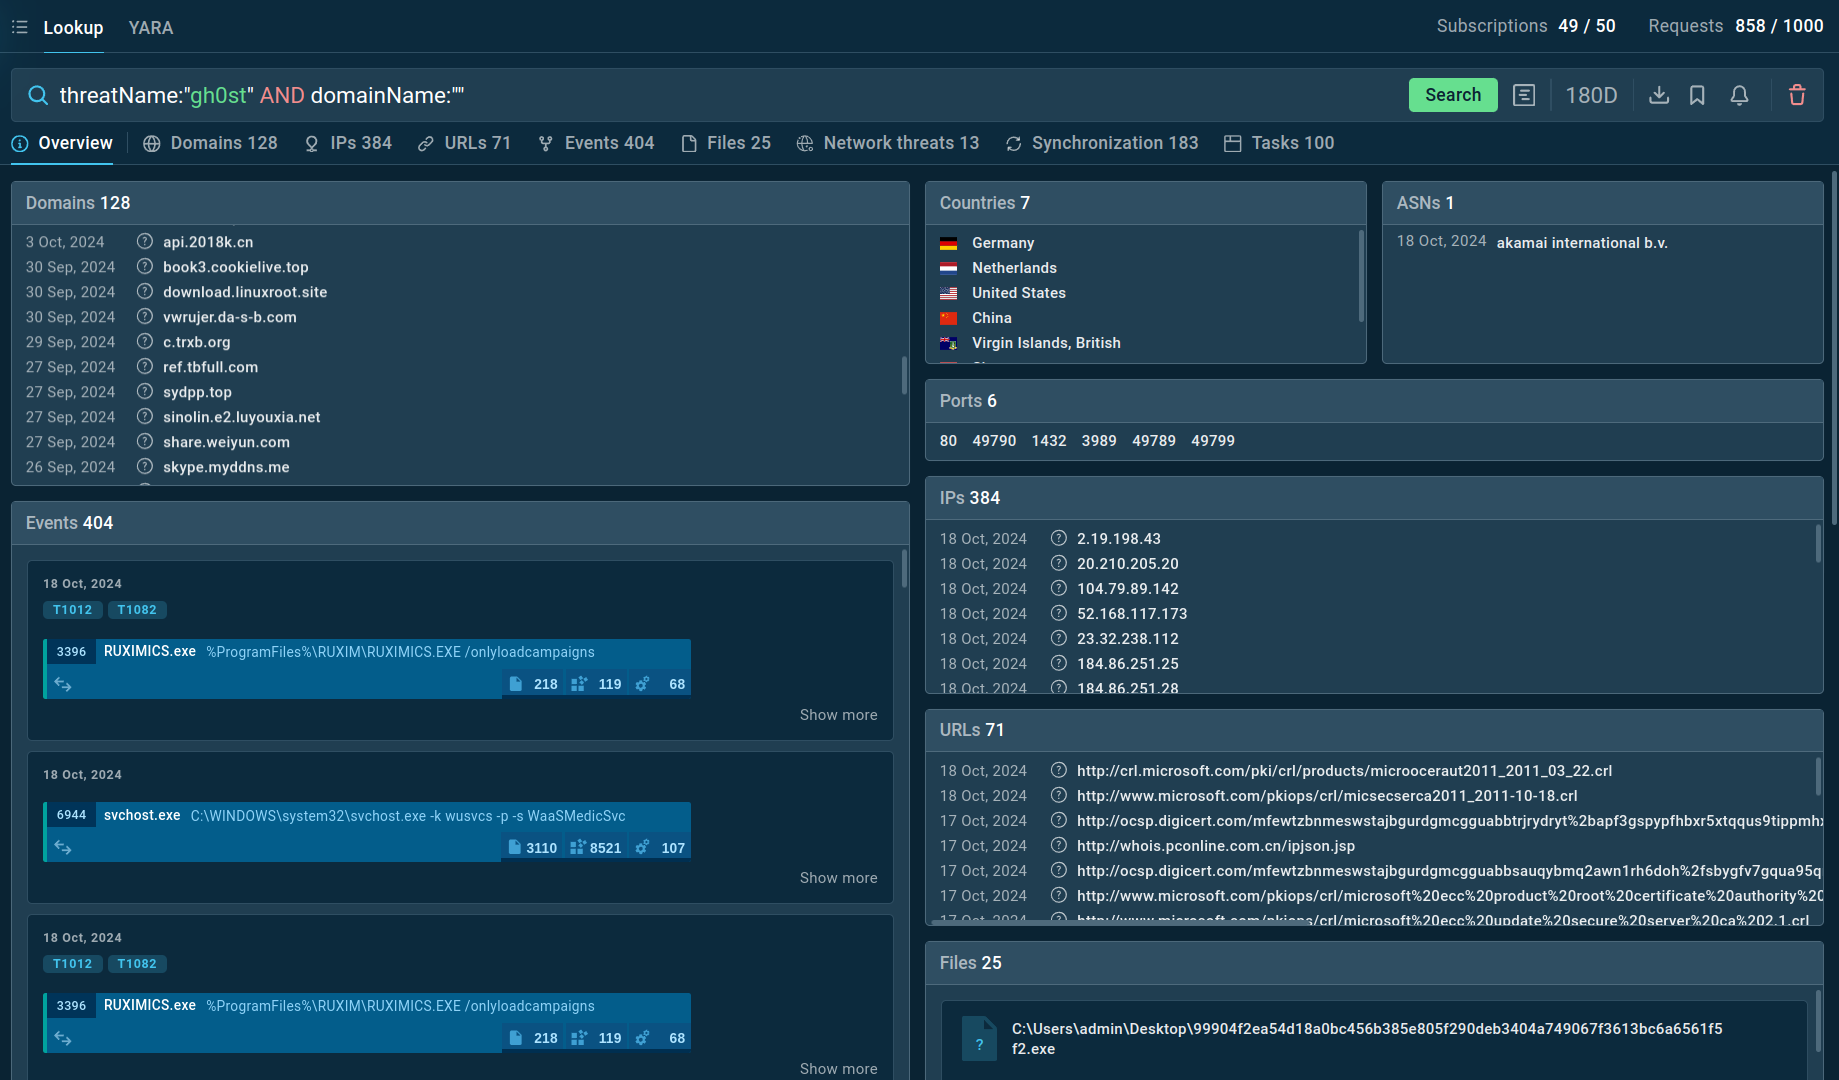Click the query notes icon beside Search
The height and width of the screenshot is (1080, 1839).
(x=1524, y=95)
